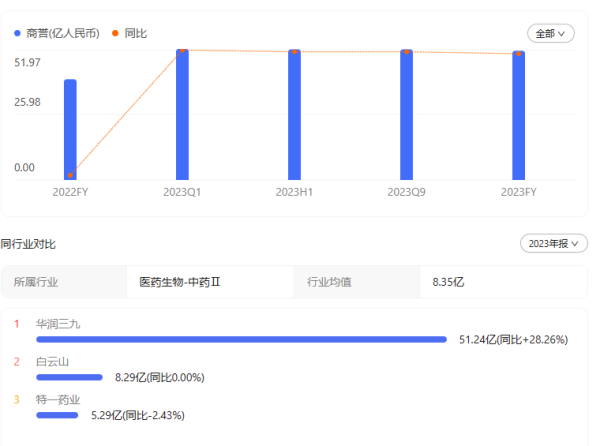Open the 特一药业 company entry

(x=58, y=400)
